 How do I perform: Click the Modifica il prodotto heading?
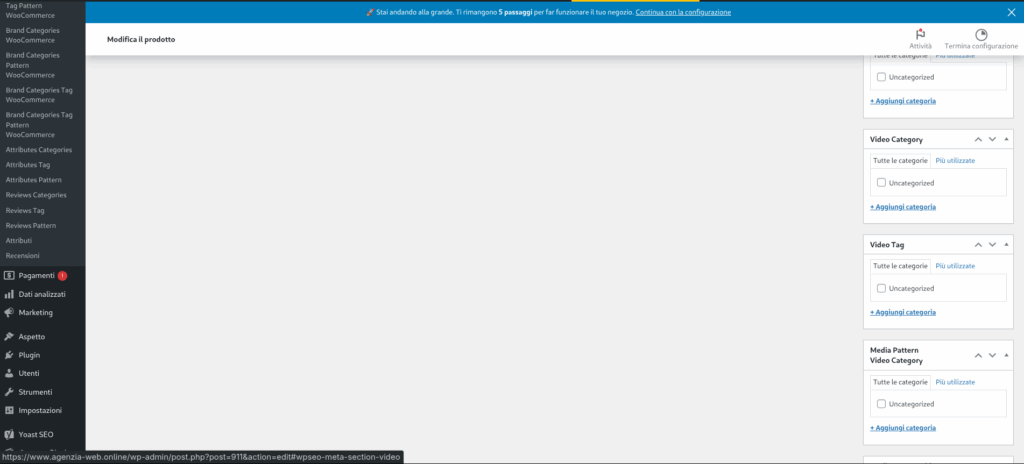(141, 40)
